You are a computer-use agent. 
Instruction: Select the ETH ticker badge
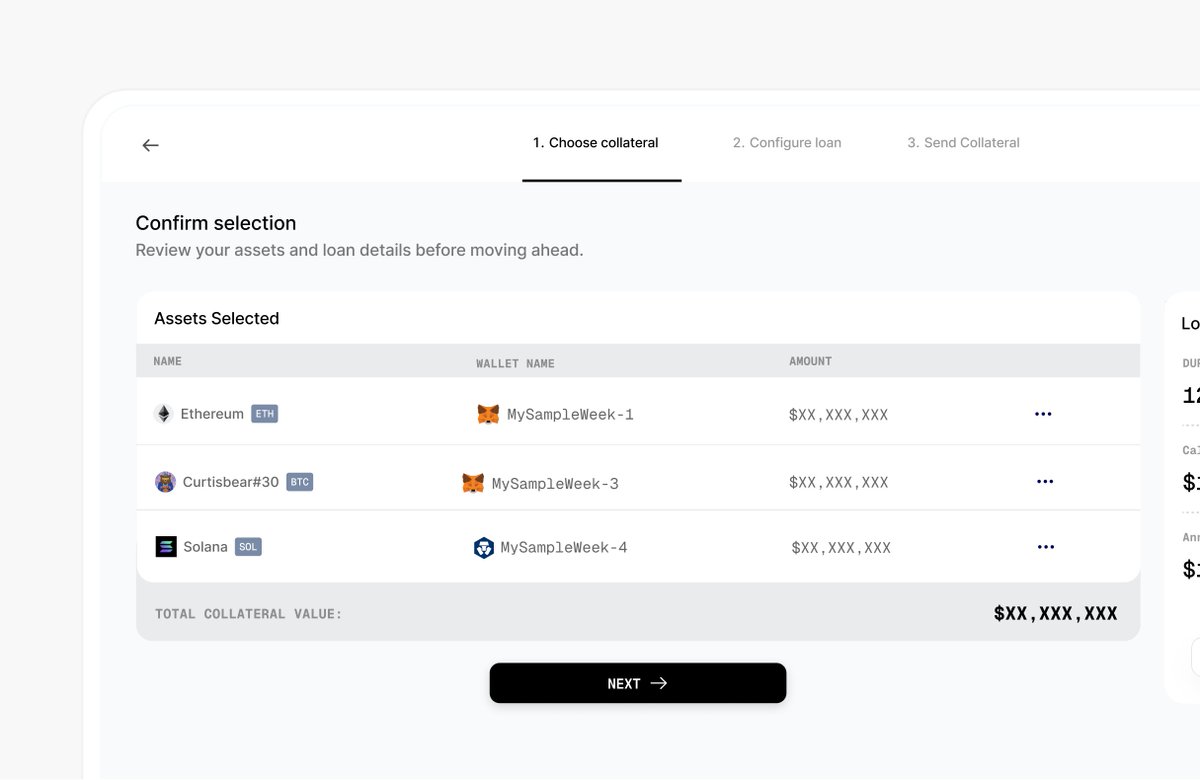tap(264, 414)
